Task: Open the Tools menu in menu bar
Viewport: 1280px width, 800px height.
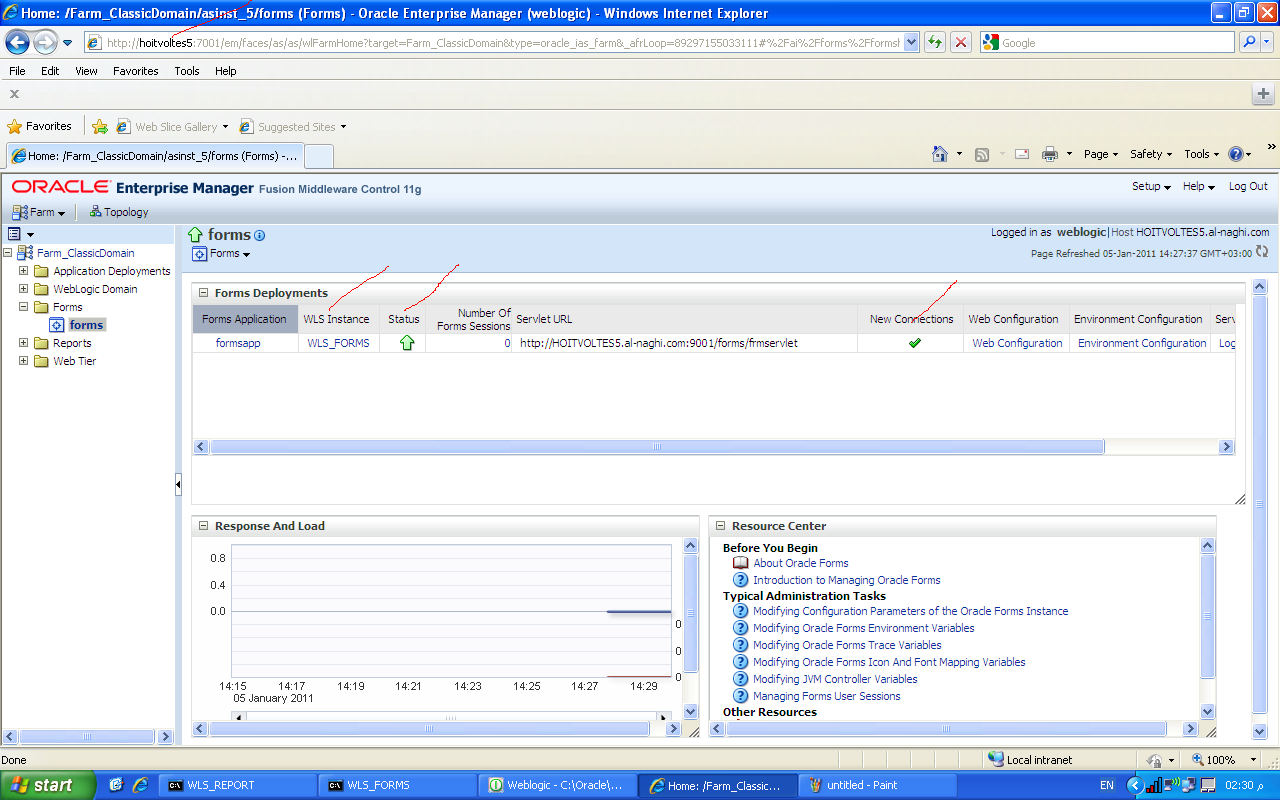Action: tap(186, 71)
